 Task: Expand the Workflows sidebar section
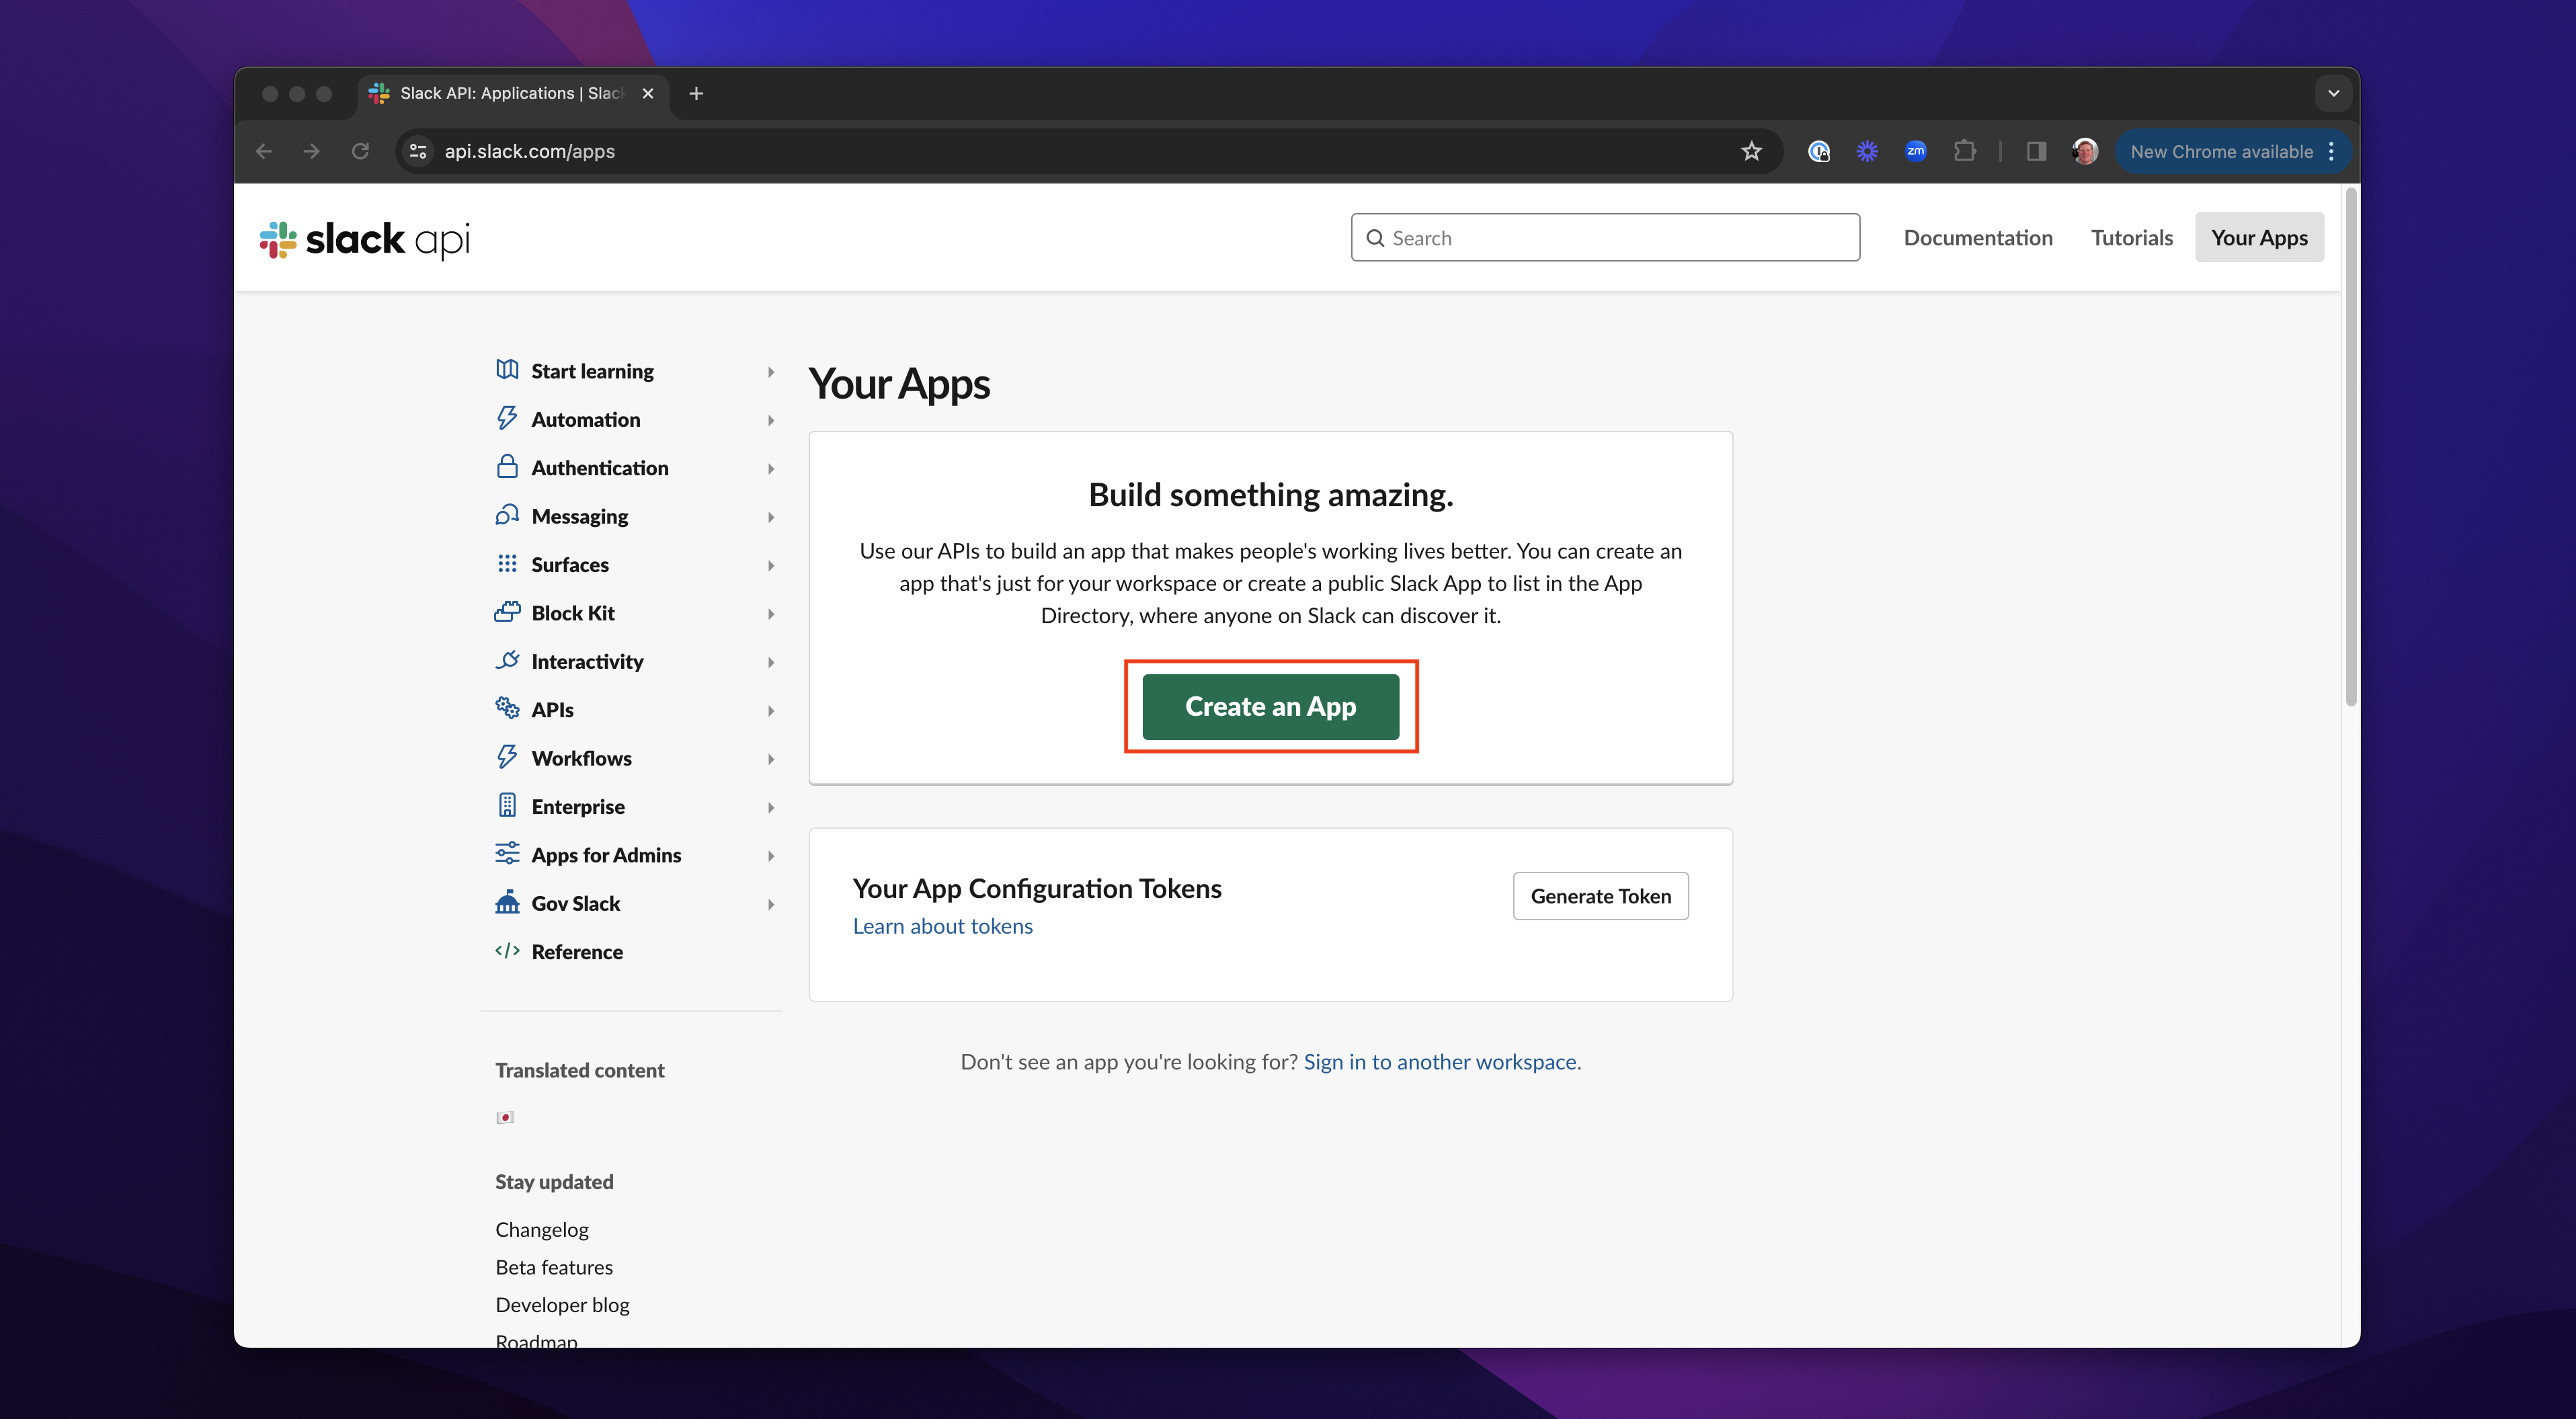770,758
